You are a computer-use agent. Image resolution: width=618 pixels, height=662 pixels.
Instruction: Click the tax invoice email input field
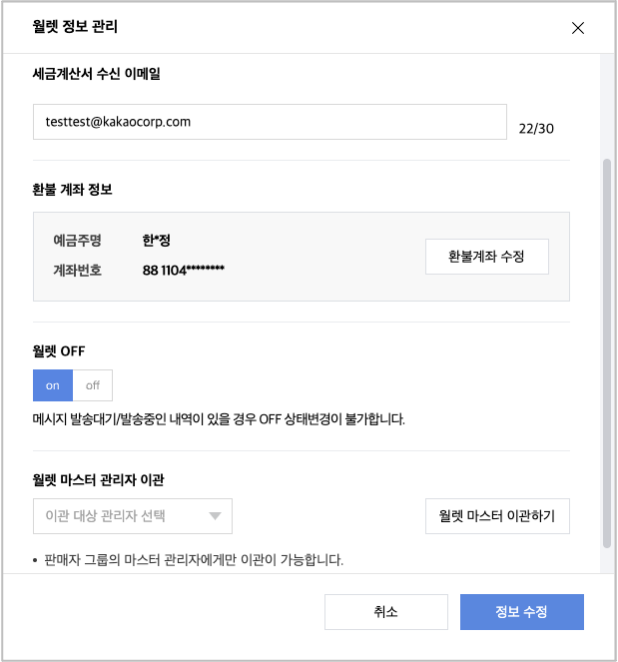[269, 123]
